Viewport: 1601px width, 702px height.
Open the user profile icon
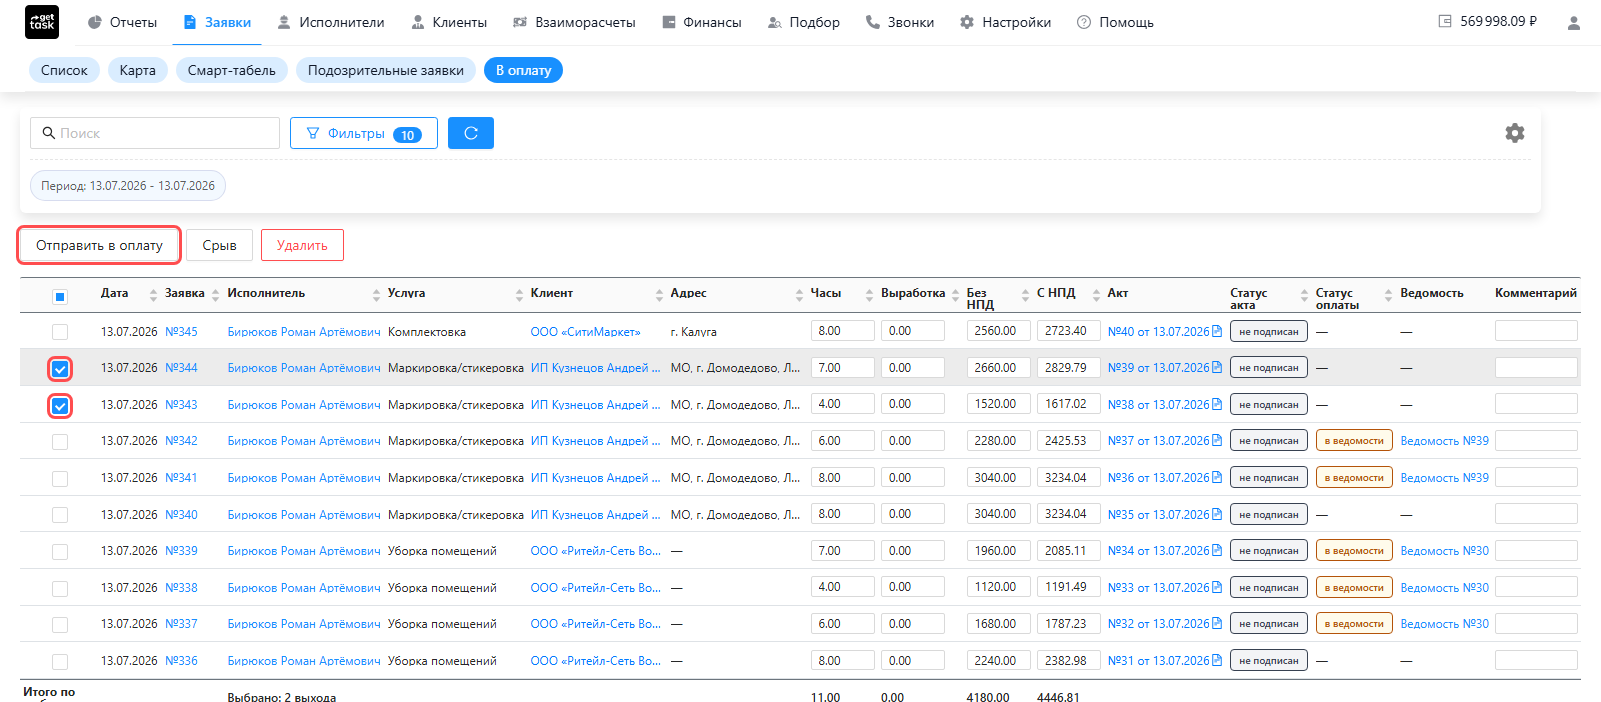[1574, 22]
